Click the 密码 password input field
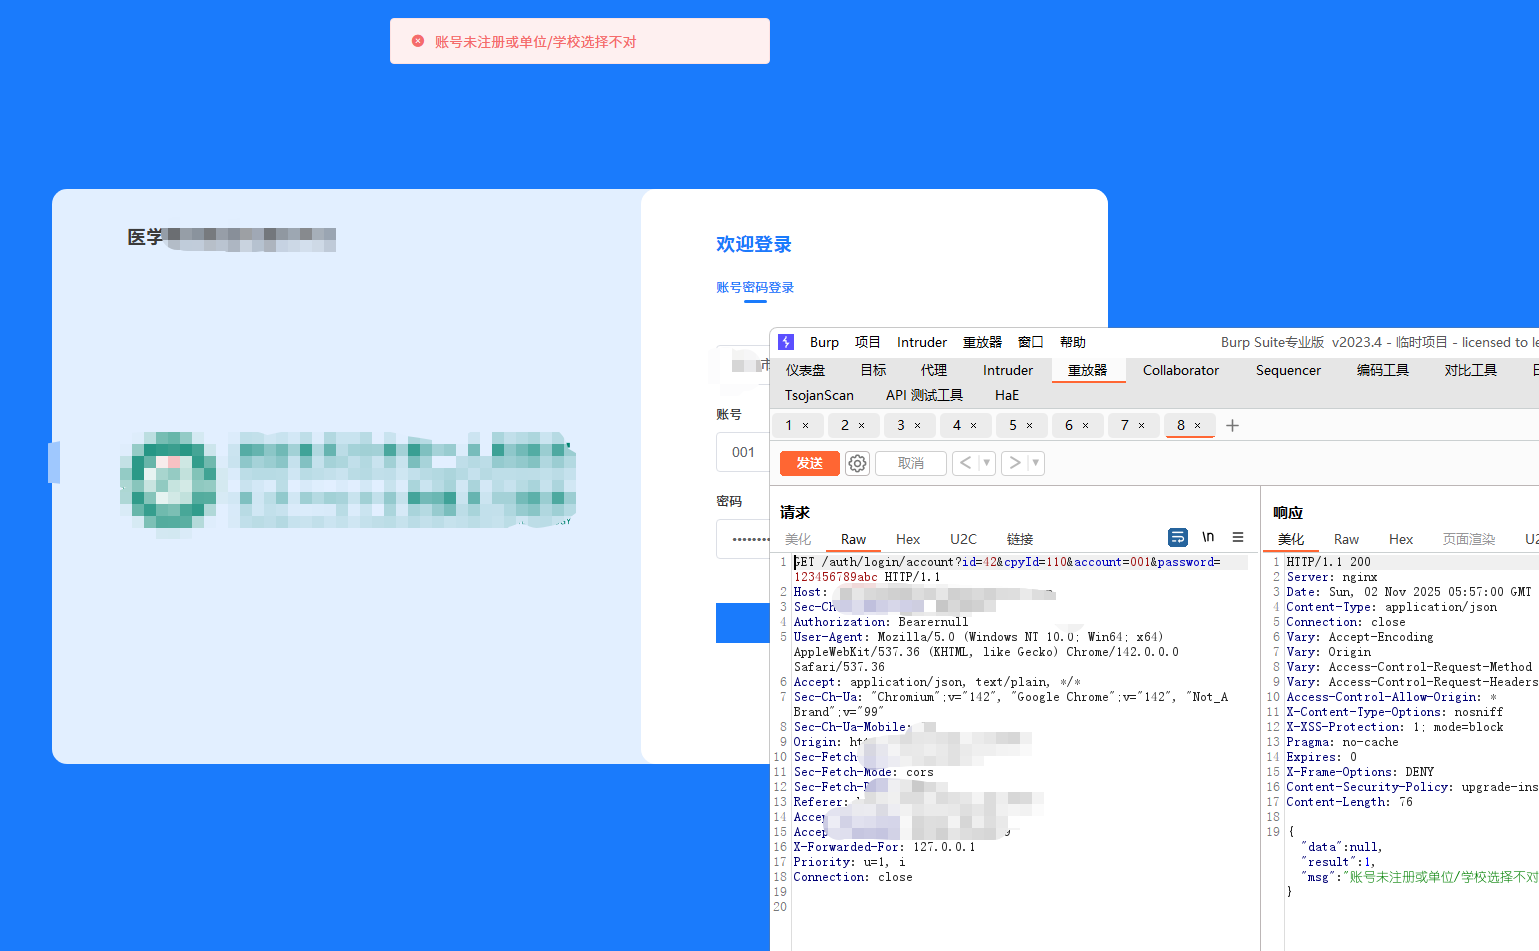This screenshot has height=951, width=1539. (743, 539)
